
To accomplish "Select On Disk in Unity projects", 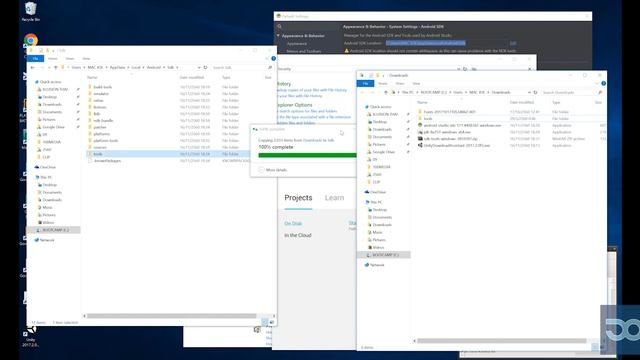I will click(293, 223).
